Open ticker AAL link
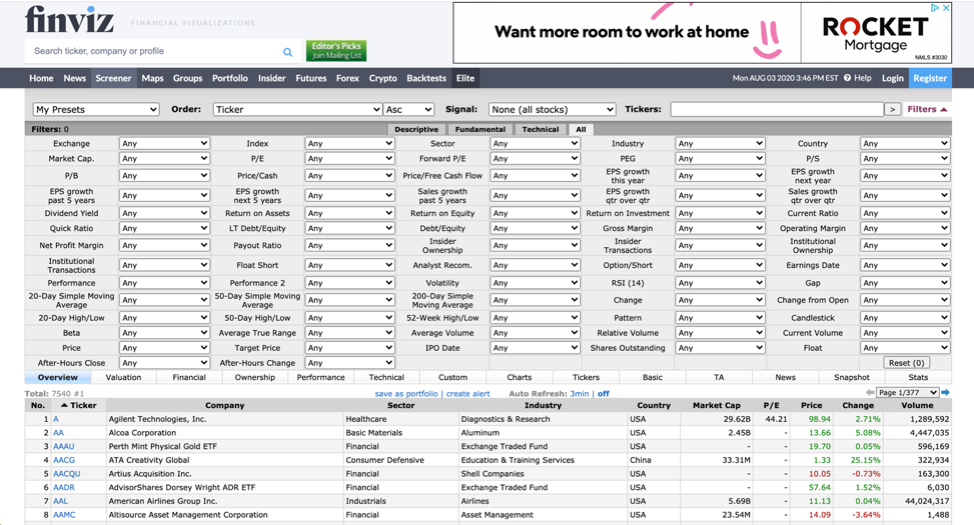The width and height of the screenshot is (974, 525). pos(60,501)
